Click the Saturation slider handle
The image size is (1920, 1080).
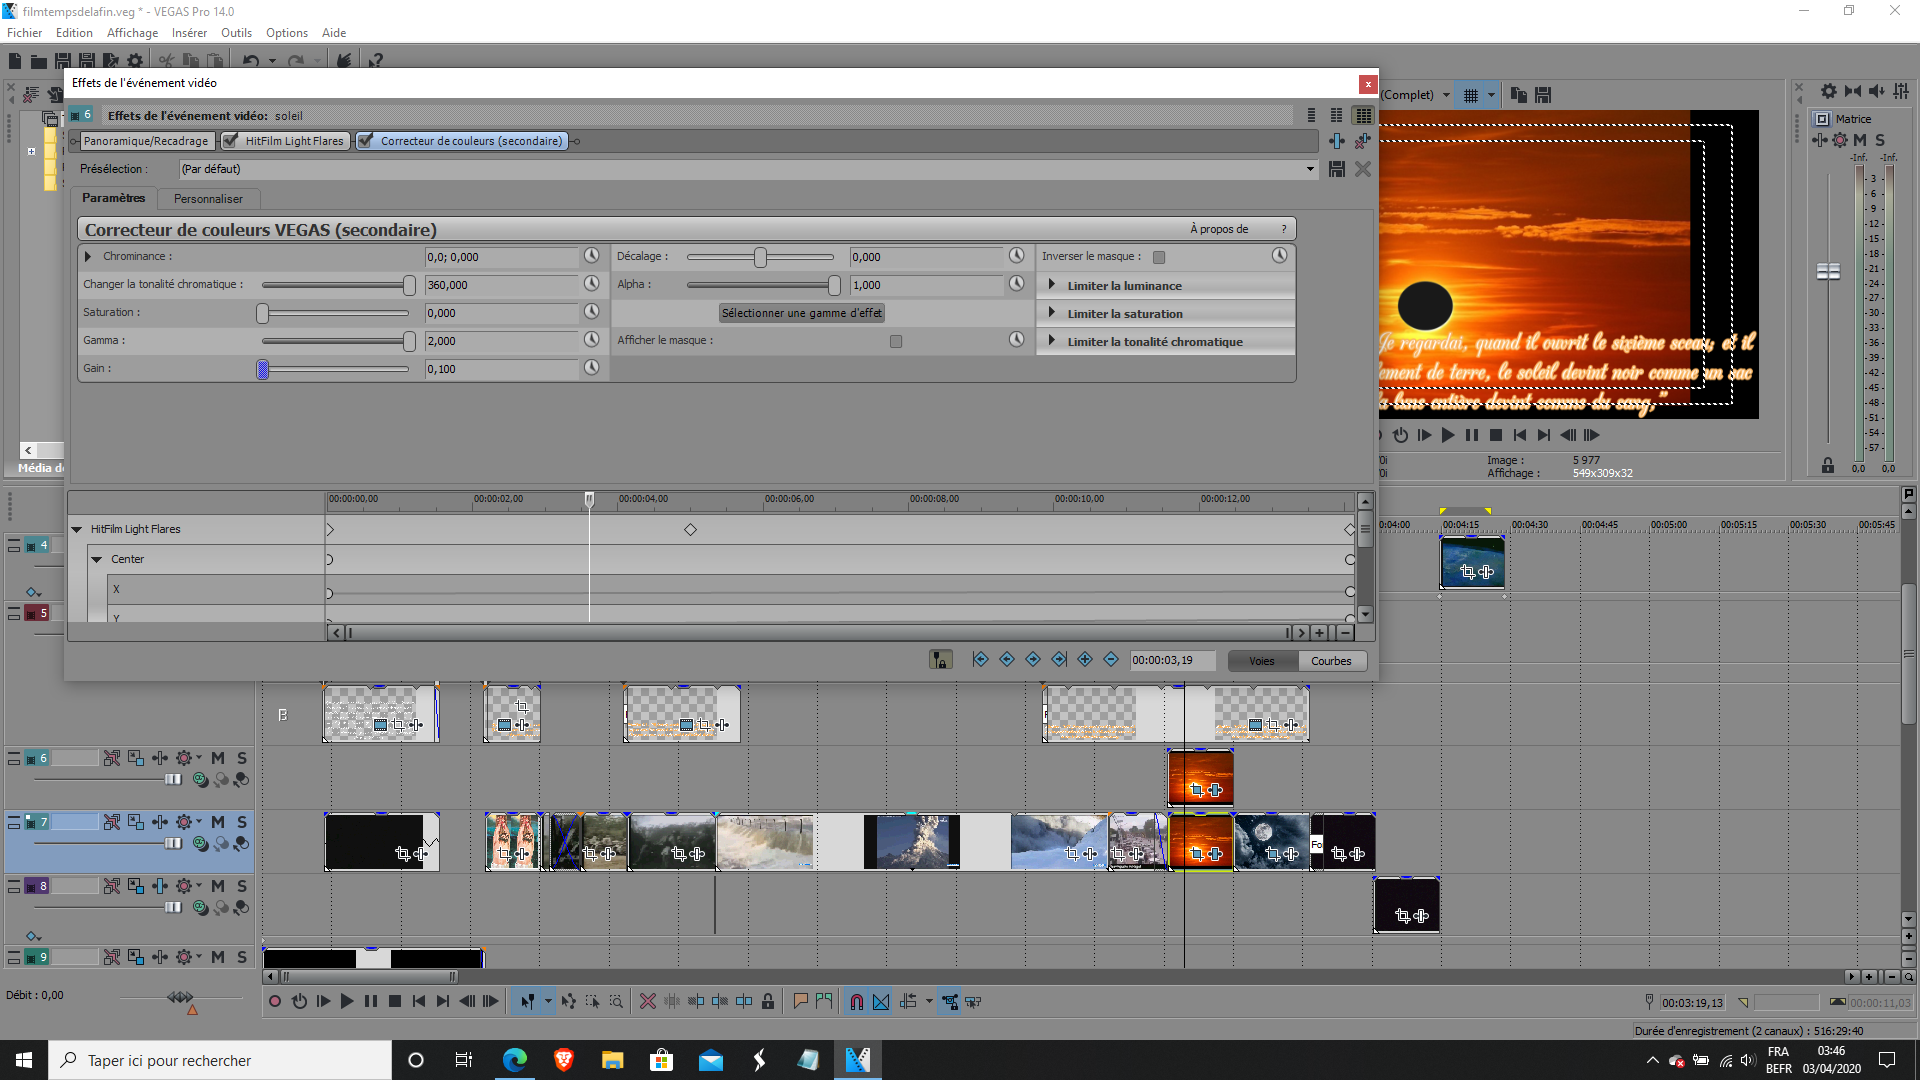(x=262, y=313)
